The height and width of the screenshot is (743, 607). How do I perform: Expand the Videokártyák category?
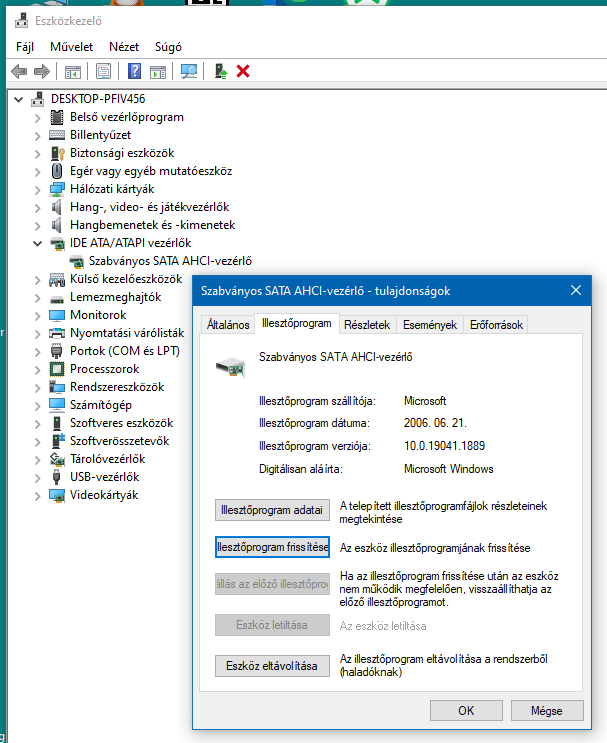[x=37, y=496]
